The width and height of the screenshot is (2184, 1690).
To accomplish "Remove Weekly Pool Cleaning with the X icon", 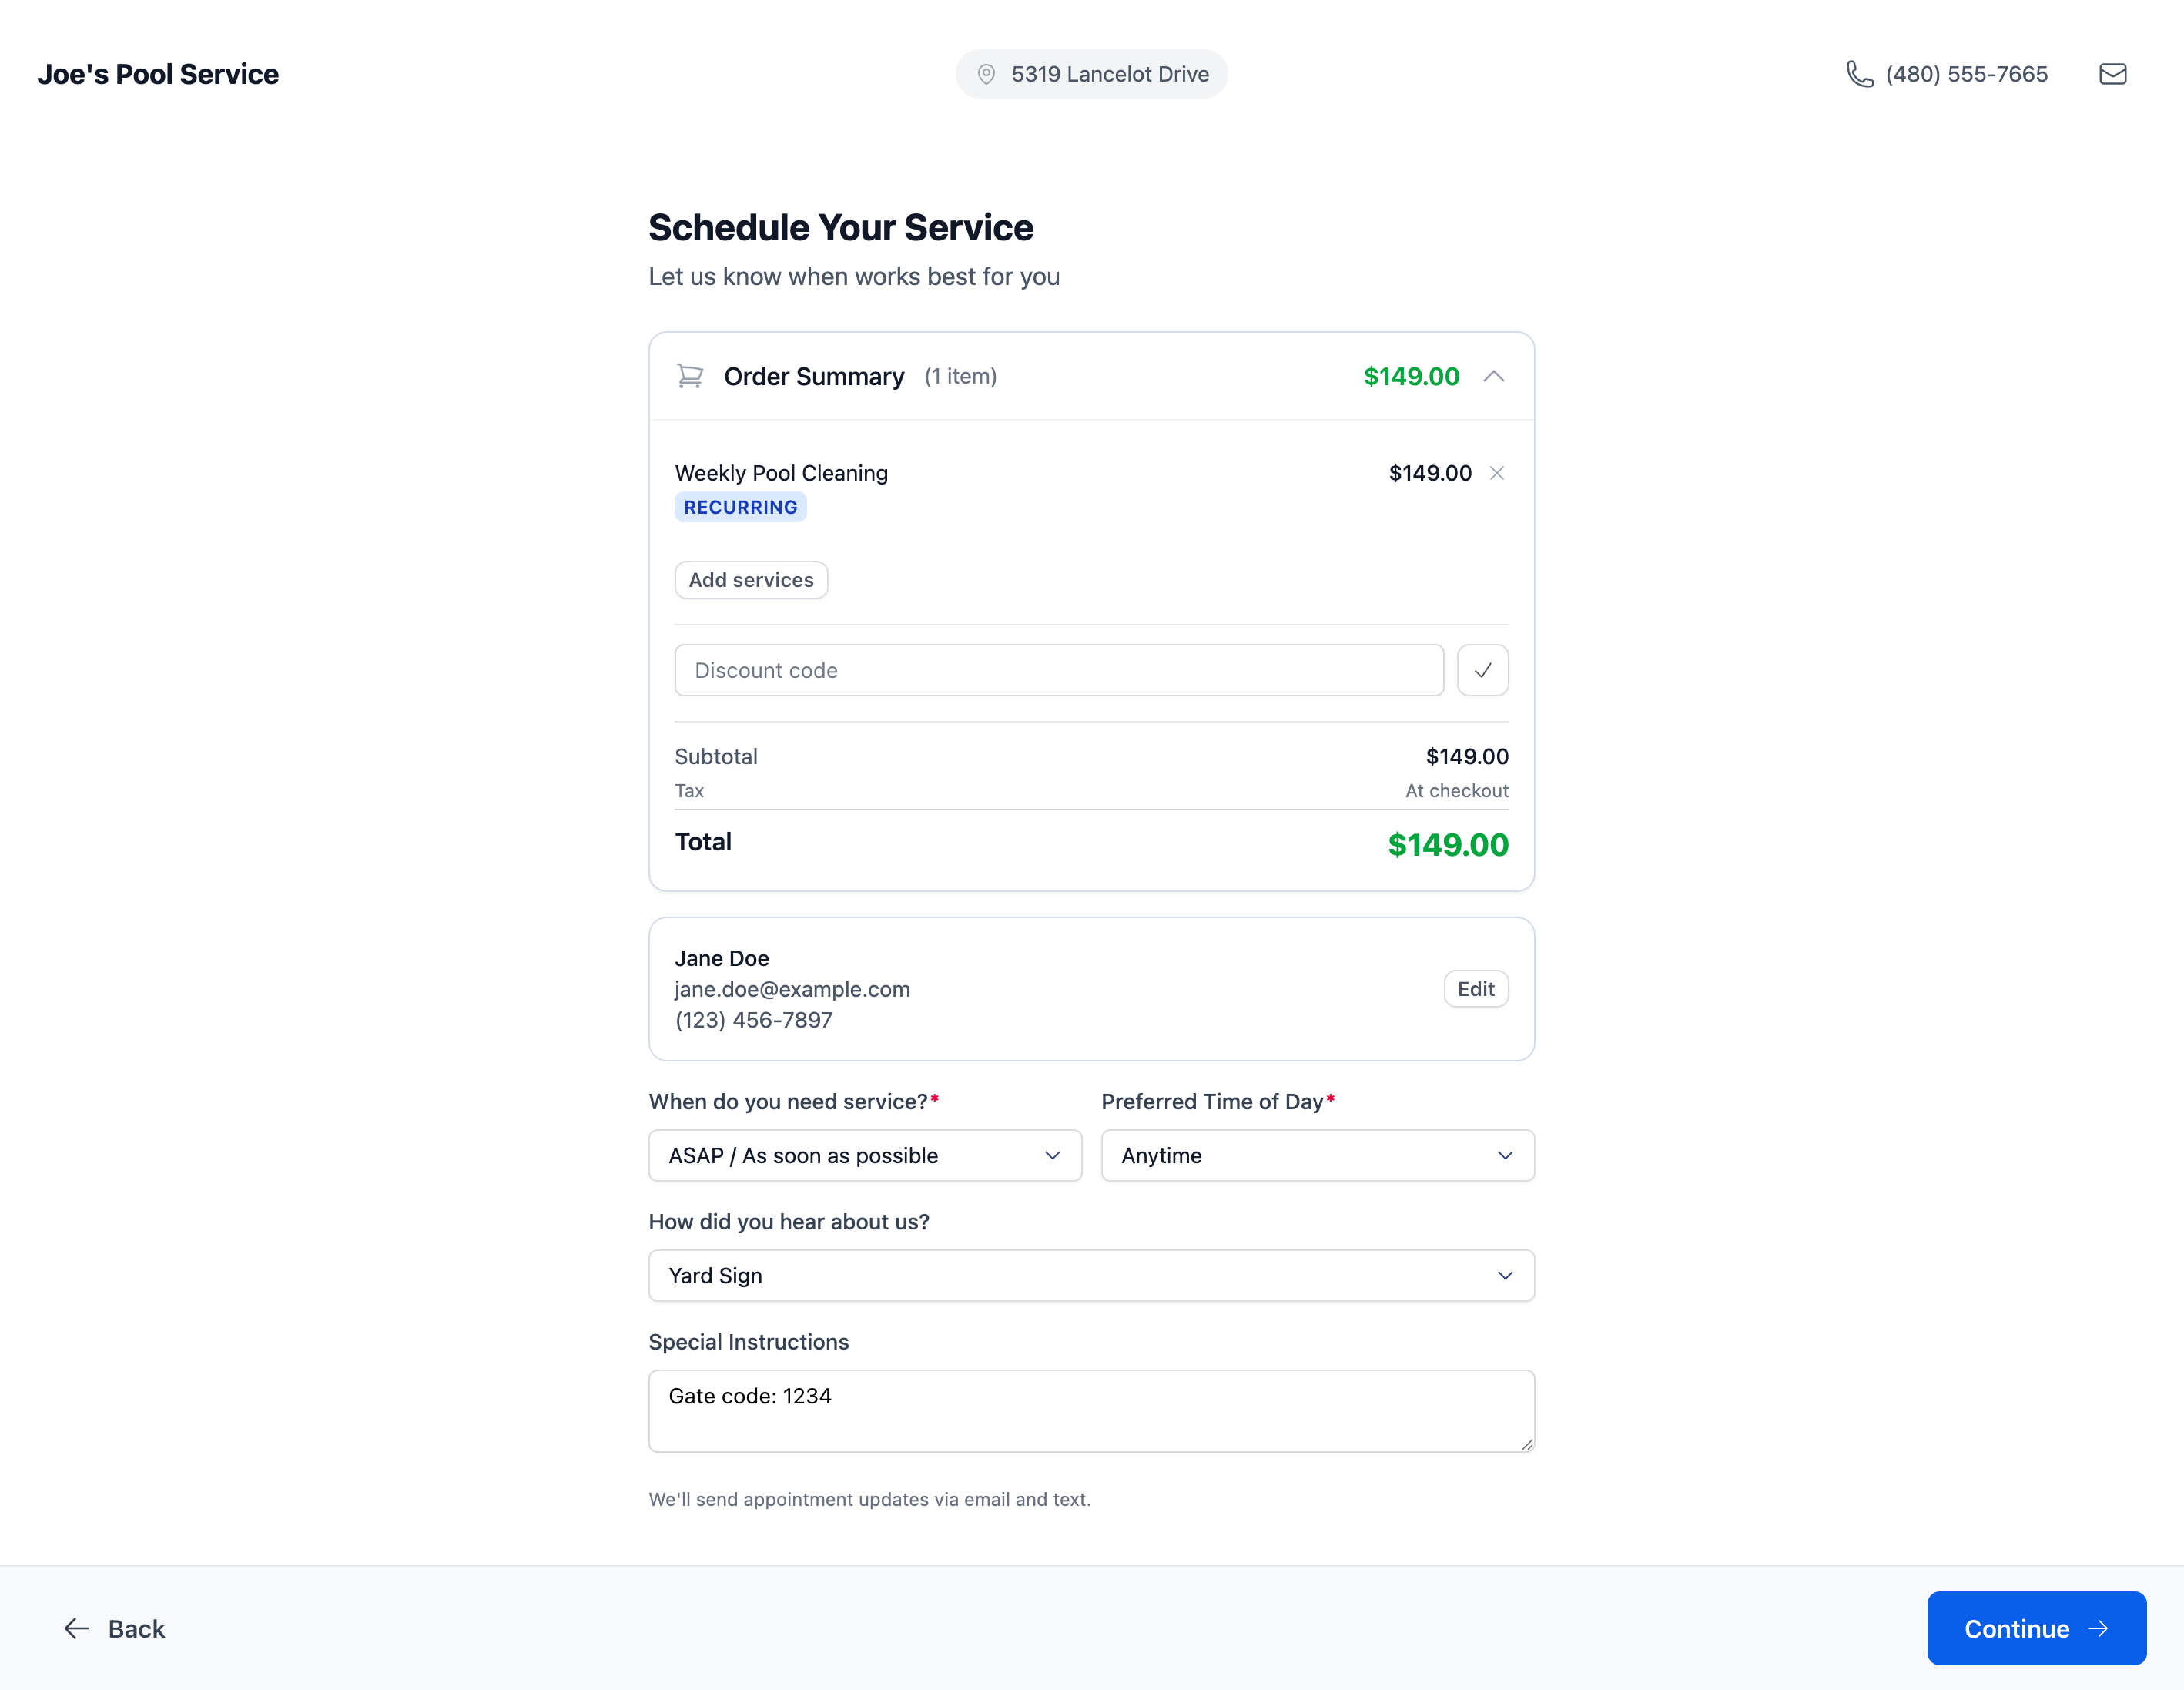I will pyautogui.click(x=1497, y=473).
